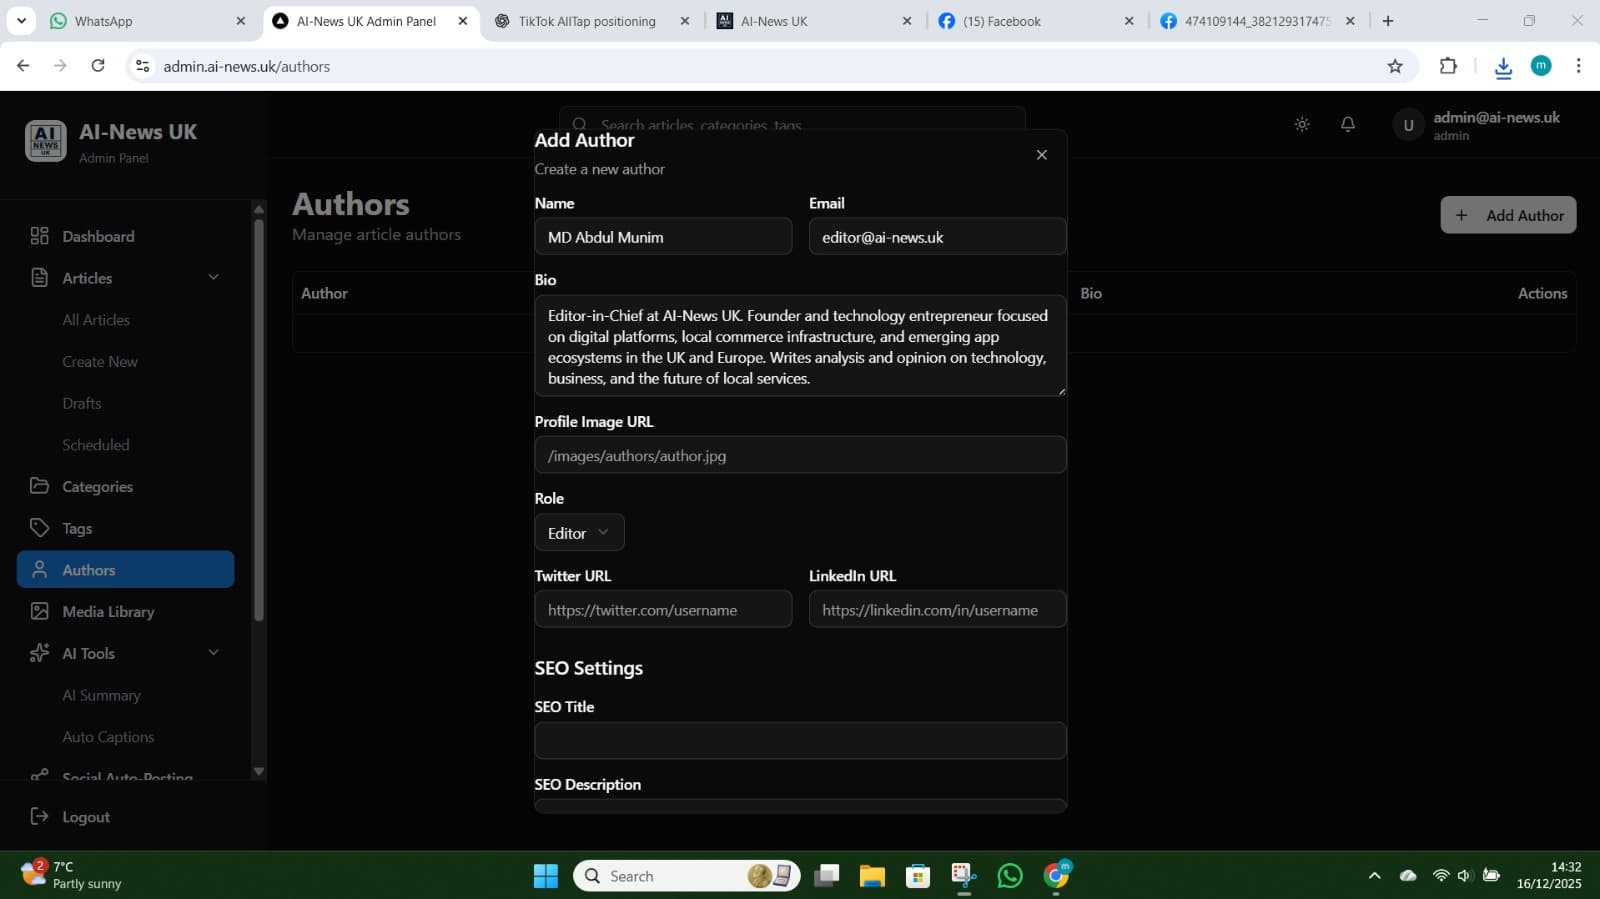Click the Categories folder icon
Image resolution: width=1600 pixels, height=899 pixels.
pos(40,486)
